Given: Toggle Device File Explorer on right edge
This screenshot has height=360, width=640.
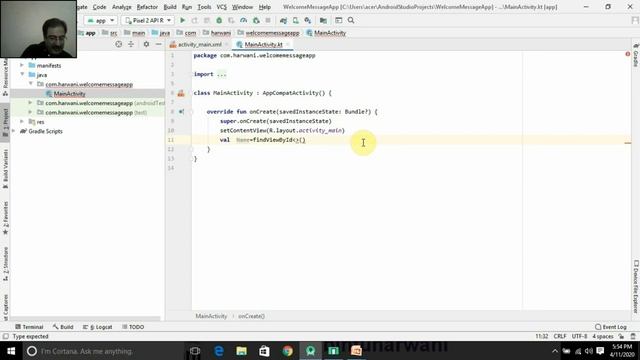Looking at the screenshot, I should click(636, 287).
